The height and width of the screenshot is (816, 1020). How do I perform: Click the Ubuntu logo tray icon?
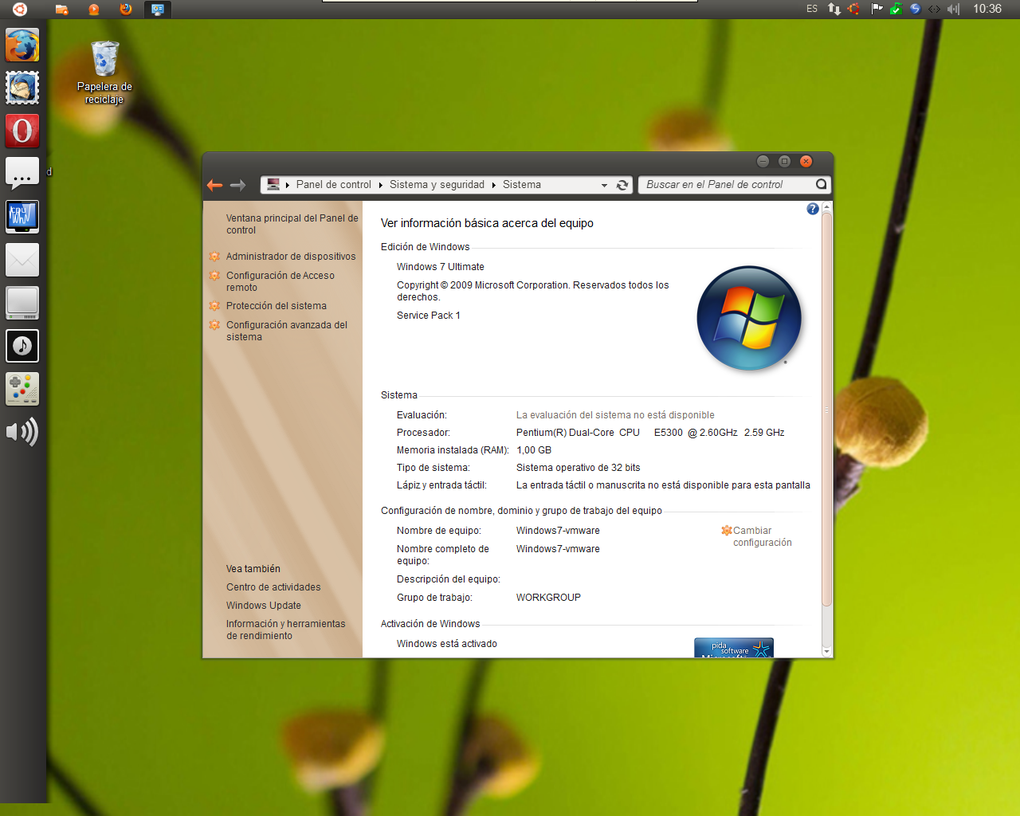(x=854, y=9)
